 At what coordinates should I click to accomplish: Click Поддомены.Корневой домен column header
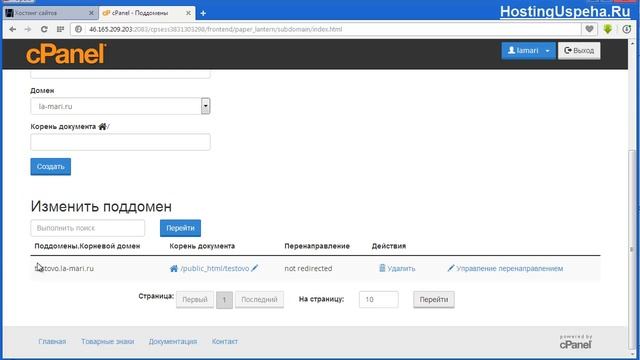tap(87, 246)
